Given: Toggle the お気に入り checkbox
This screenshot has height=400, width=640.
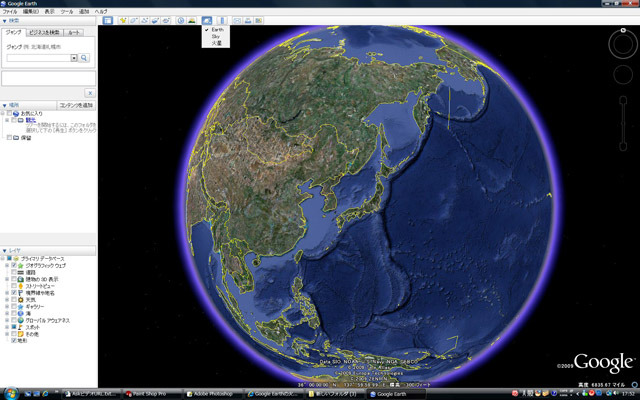Looking at the screenshot, I should click(9, 113).
